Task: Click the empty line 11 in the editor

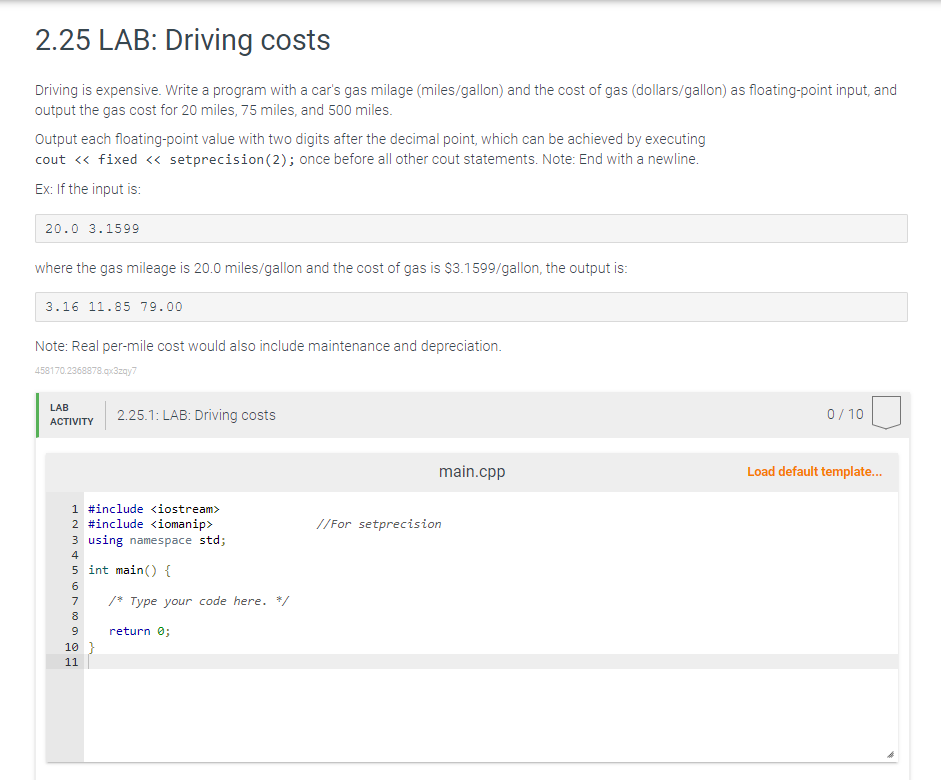Action: coord(200,661)
